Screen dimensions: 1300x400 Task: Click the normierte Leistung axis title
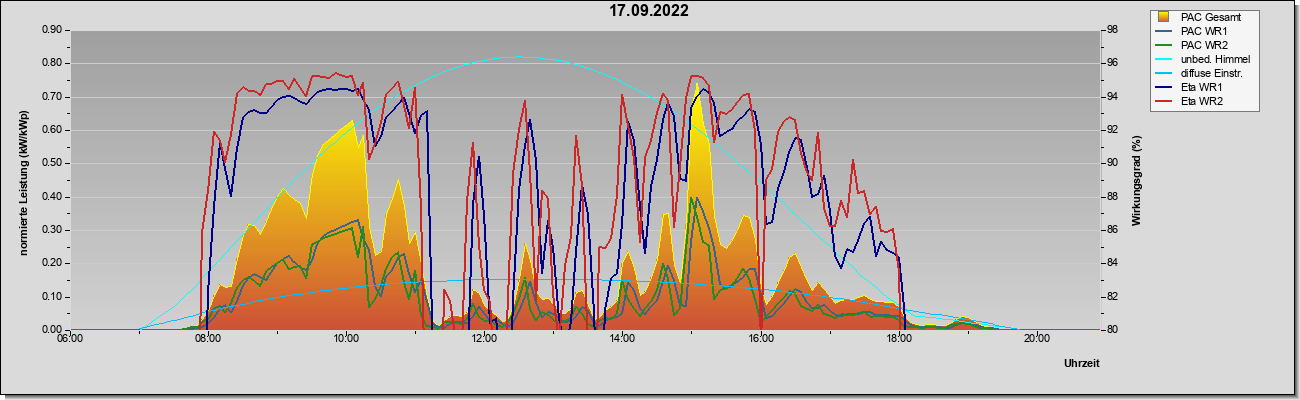[23, 180]
